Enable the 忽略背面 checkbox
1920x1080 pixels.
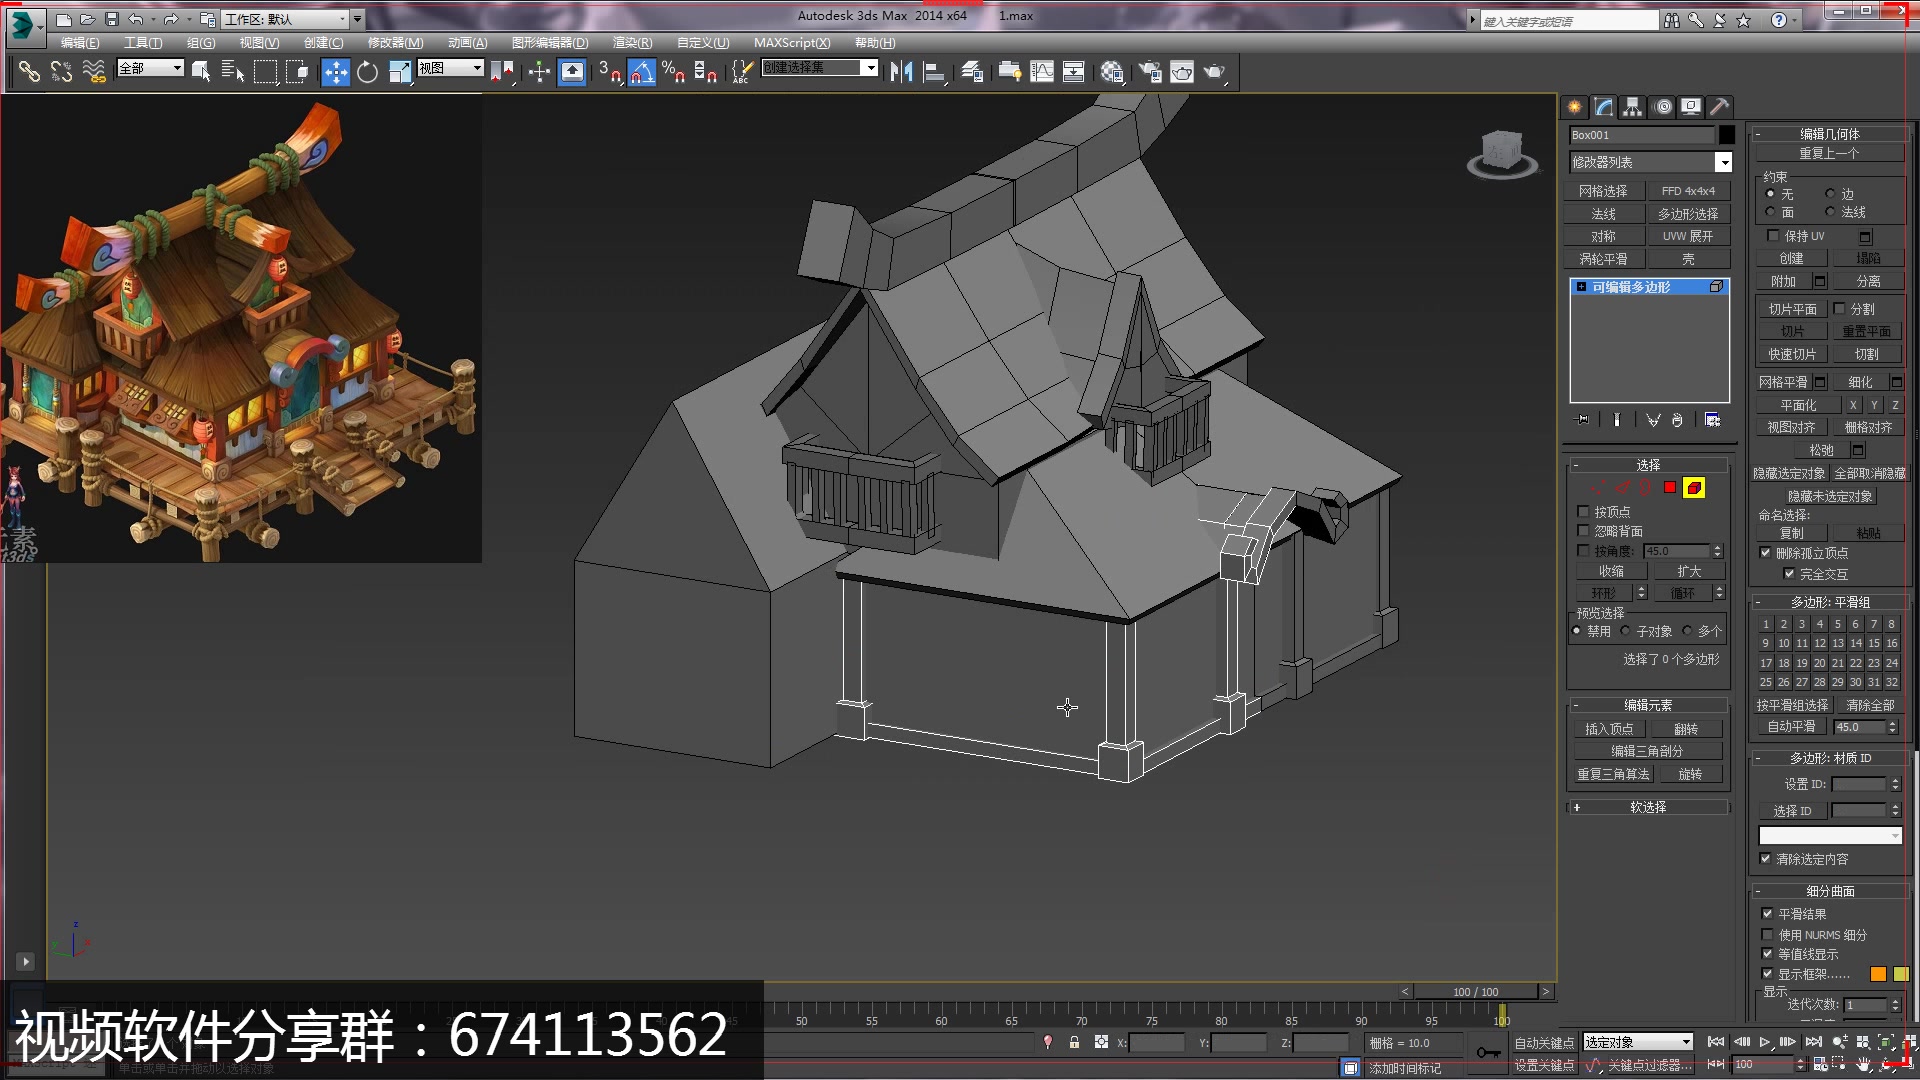[1583, 531]
